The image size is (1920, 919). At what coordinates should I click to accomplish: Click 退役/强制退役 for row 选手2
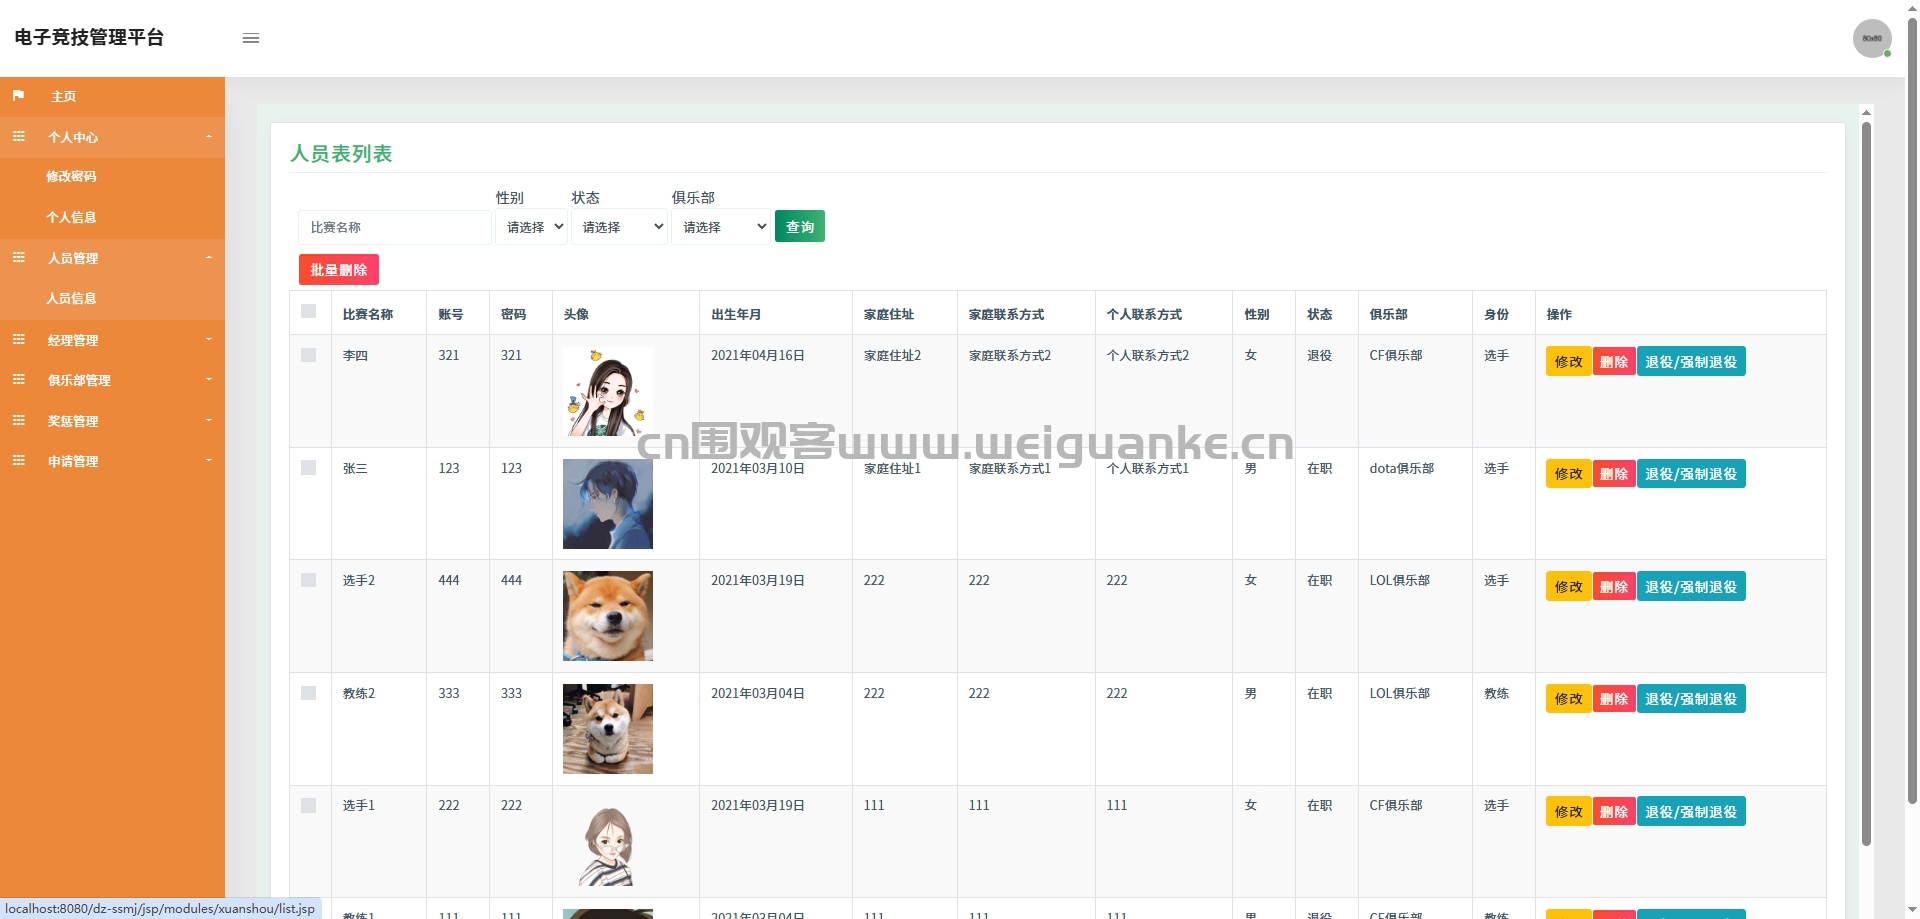pos(1691,587)
